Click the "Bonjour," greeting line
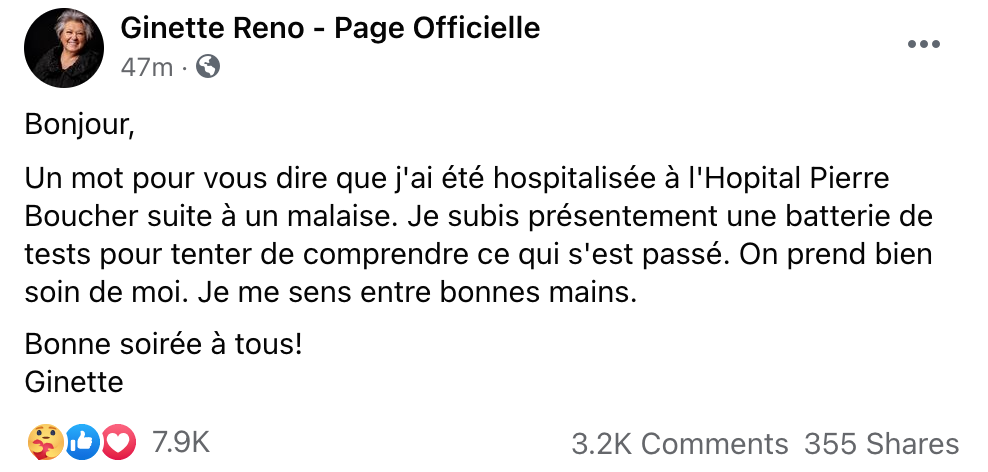The height and width of the screenshot is (472, 988). [x=78, y=126]
